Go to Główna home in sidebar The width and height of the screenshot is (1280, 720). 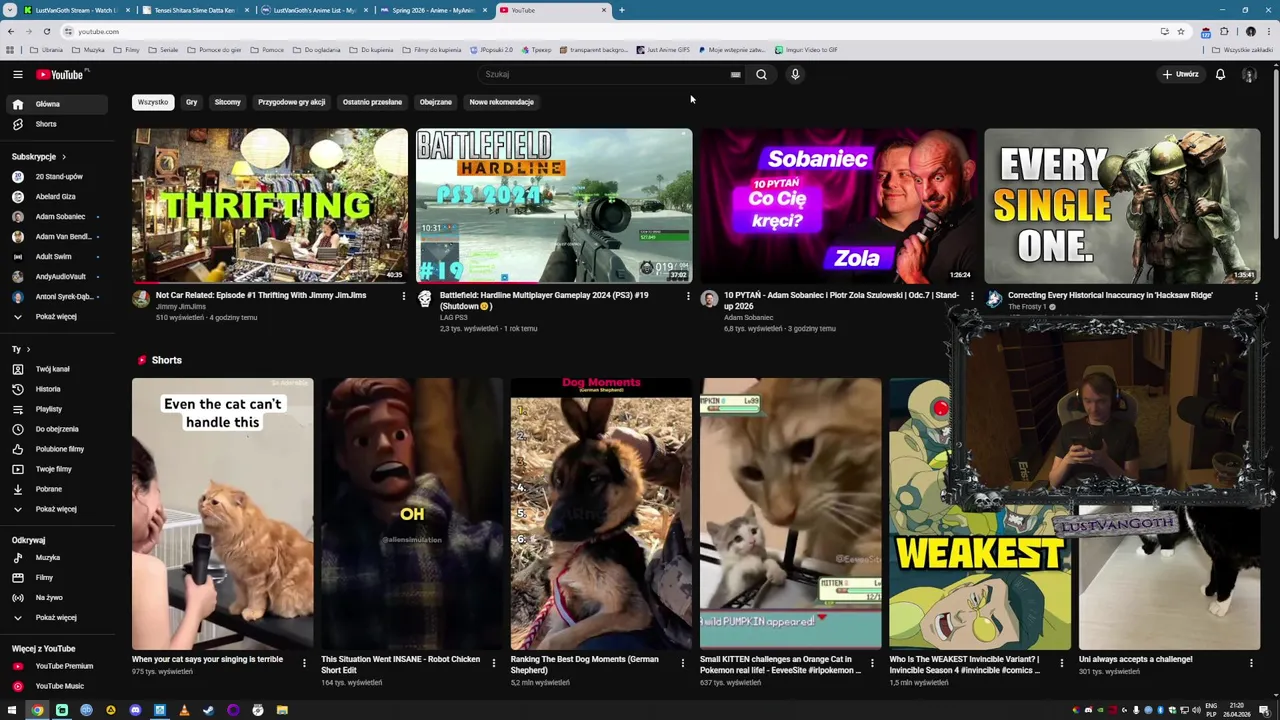[x=57, y=104]
